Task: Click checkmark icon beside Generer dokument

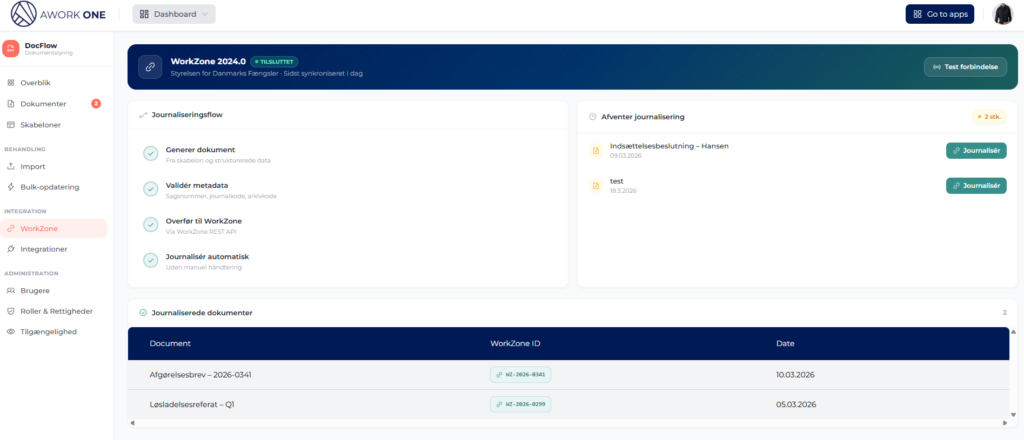Action: [x=151, y=154]
